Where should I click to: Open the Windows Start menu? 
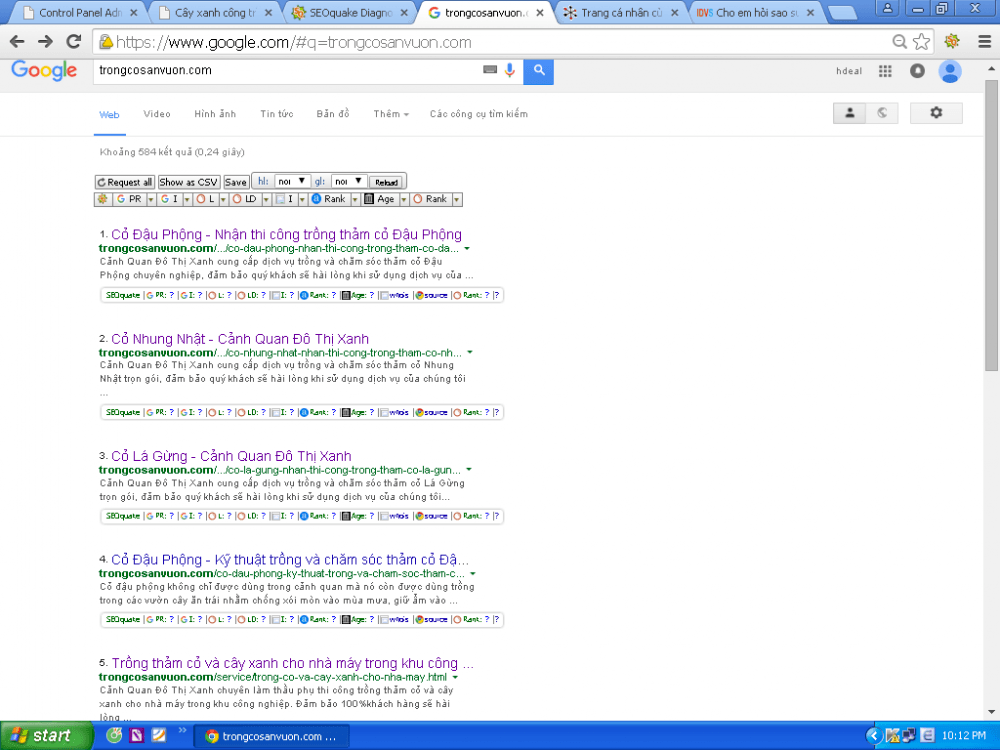pos(46,736)
